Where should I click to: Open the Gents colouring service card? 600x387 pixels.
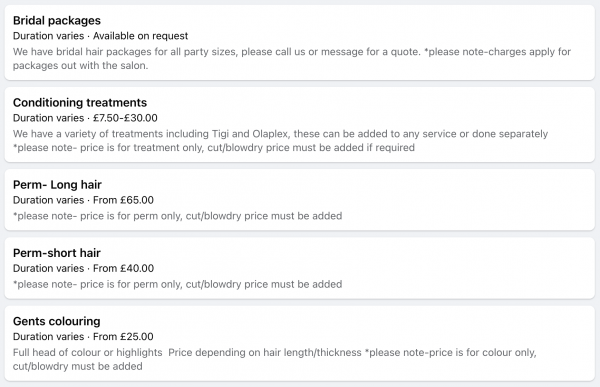coord(300,343)
